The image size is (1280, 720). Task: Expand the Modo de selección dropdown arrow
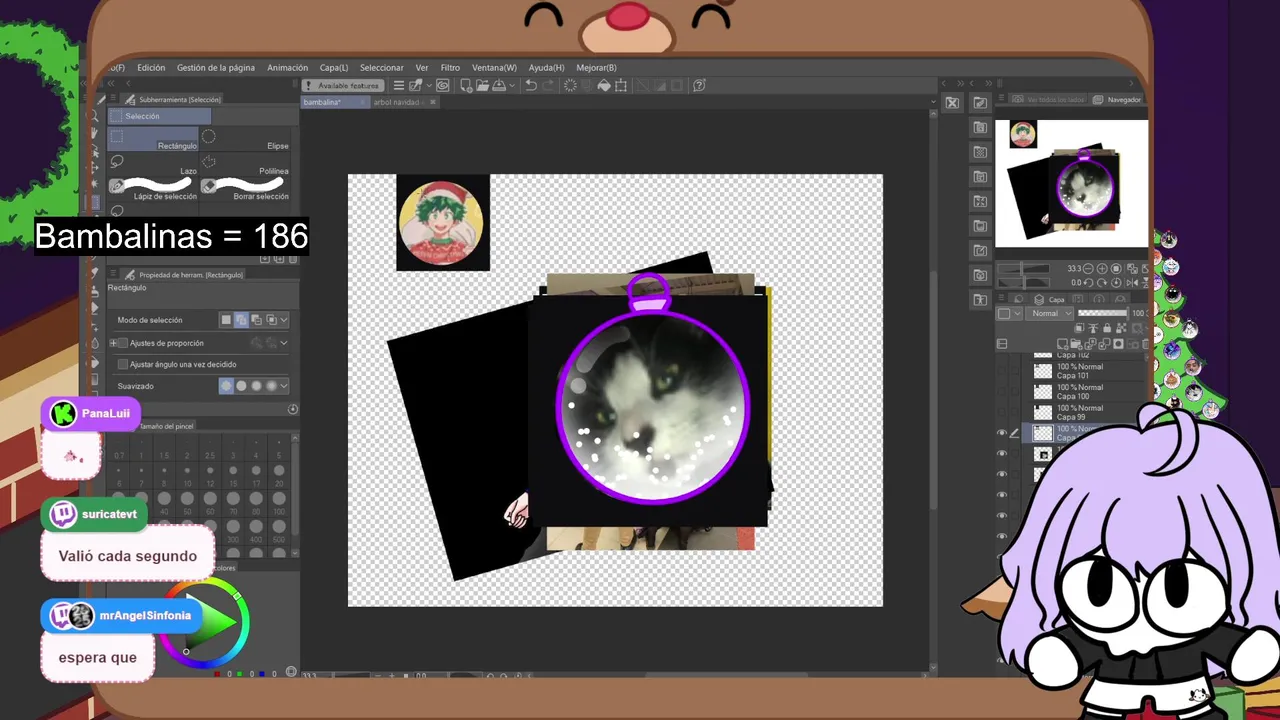click(x=284, y=320)
